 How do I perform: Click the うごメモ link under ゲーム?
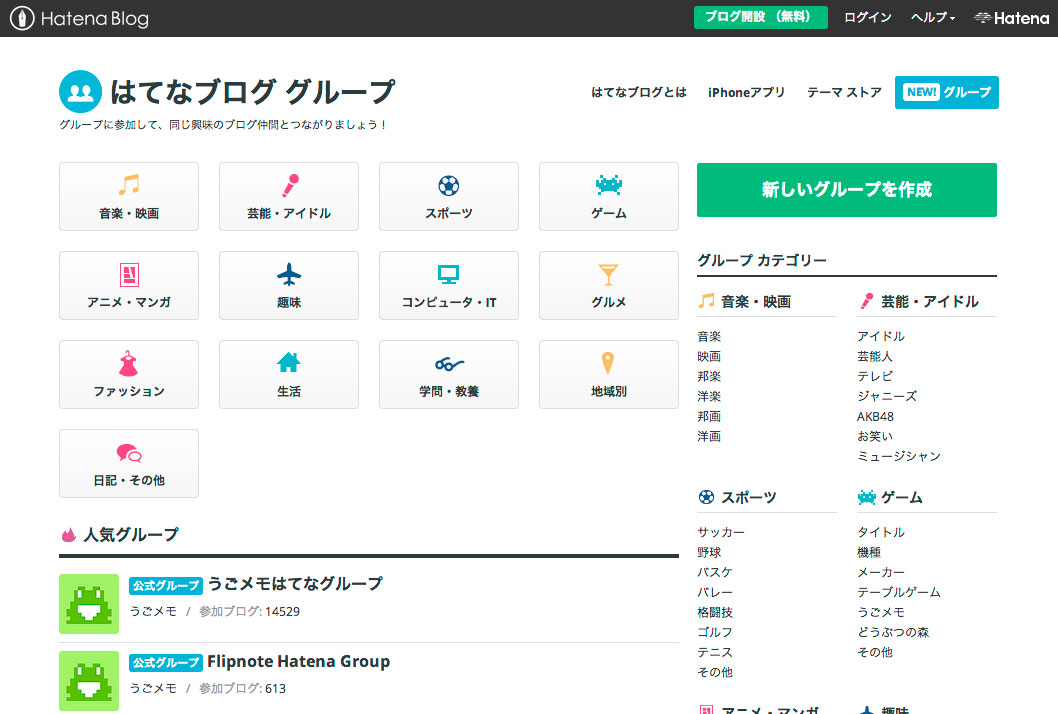point(881,613)
